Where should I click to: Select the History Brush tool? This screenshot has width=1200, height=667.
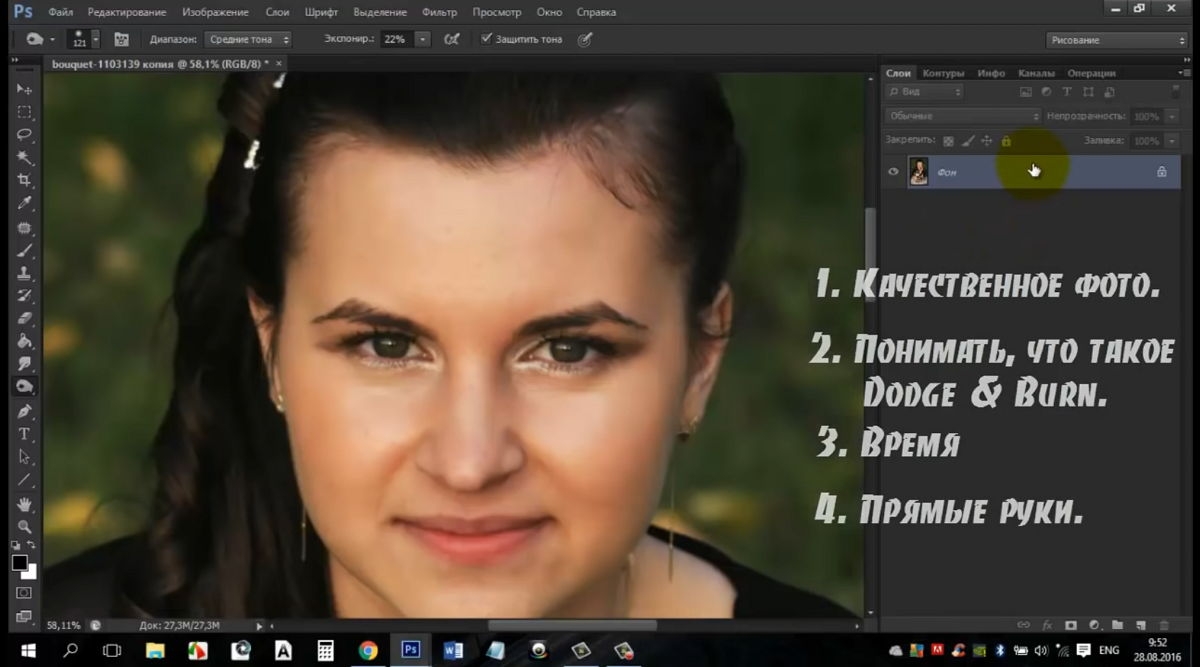pos(25,297)
